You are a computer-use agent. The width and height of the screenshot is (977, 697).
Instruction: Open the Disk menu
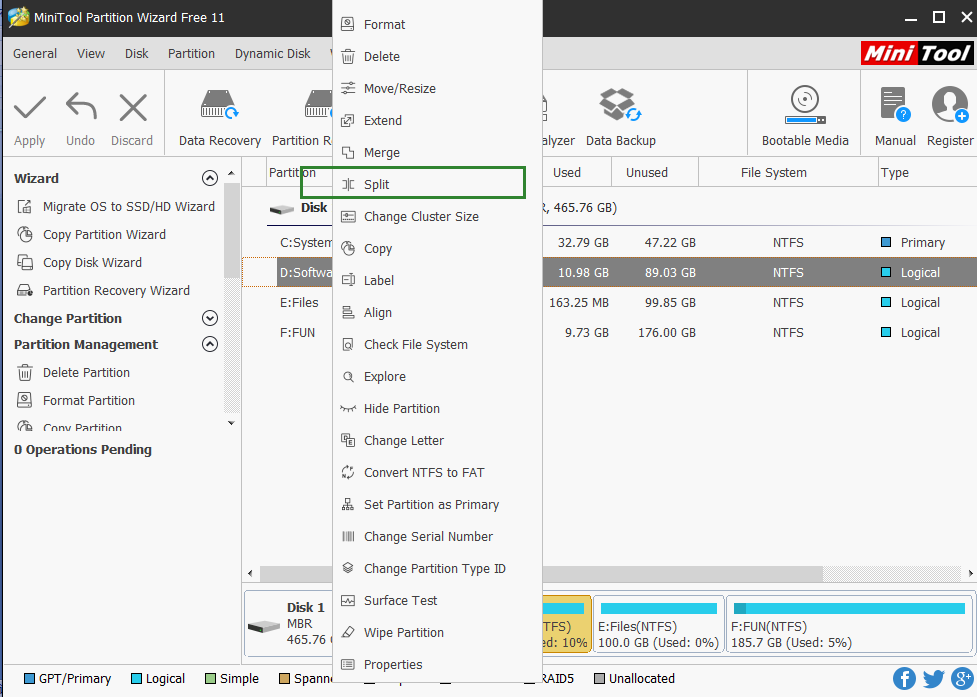click(x=136, y=54)
